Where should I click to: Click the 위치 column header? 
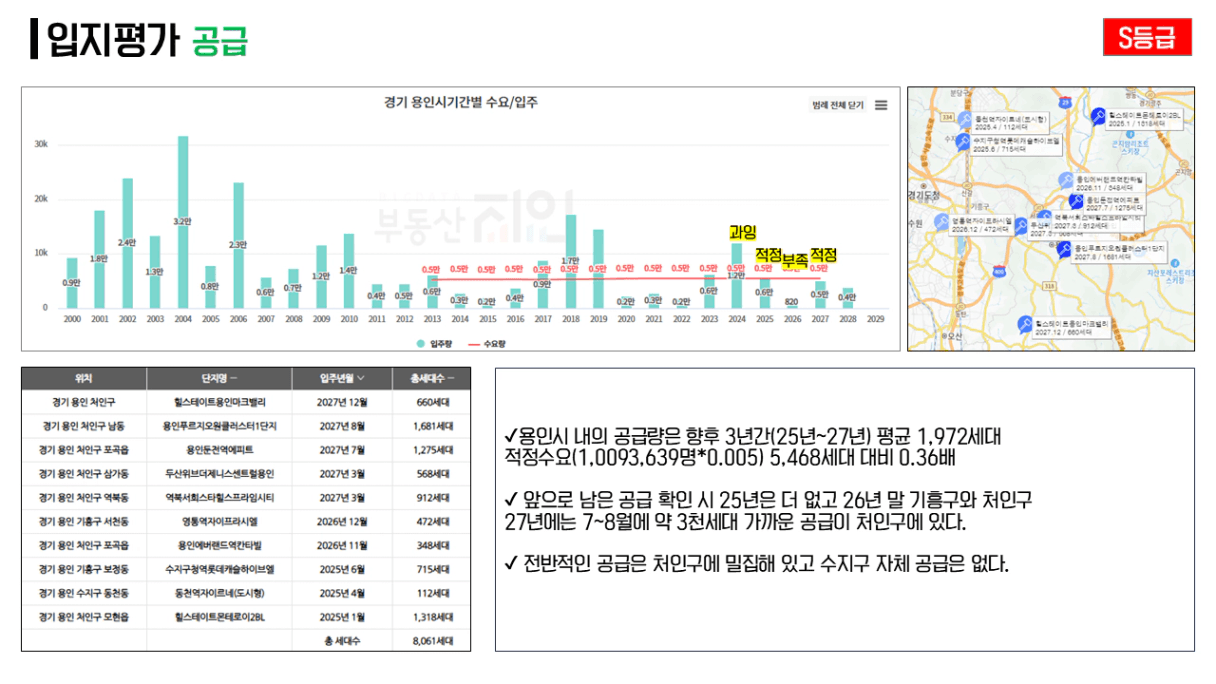click(x=84, y=379)
